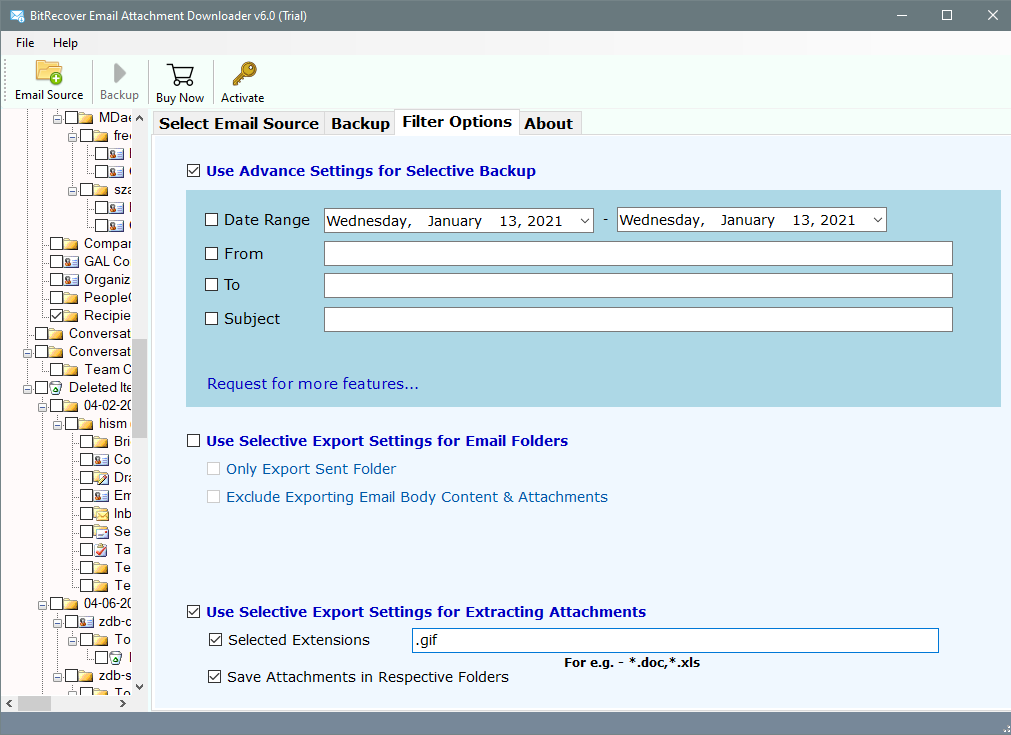Select the sza folder icon

[x=101, y=190]
